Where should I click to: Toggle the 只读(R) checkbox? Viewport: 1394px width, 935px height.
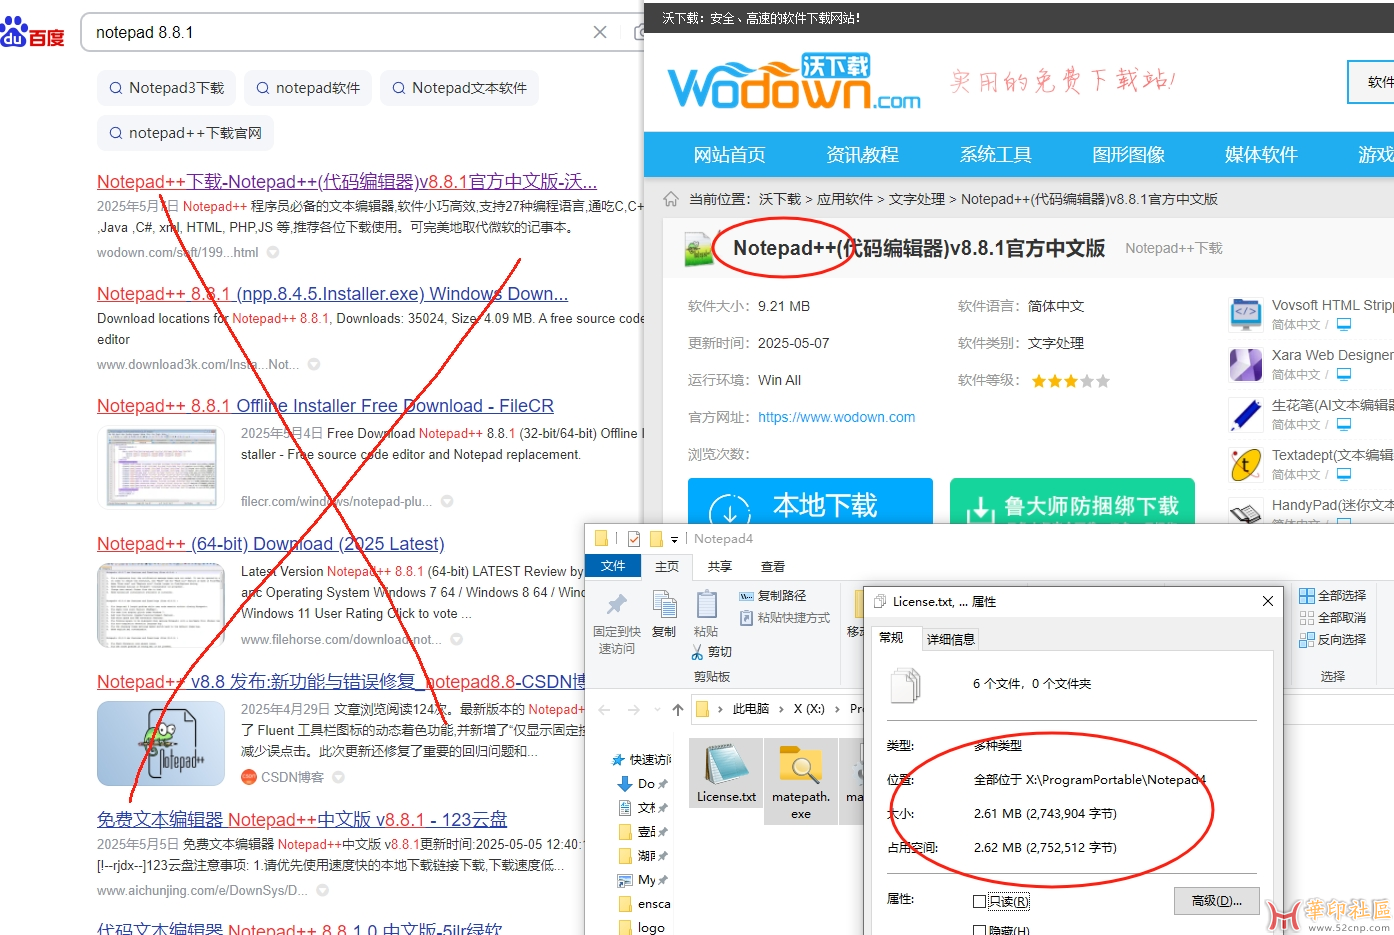tap(980, 901)
